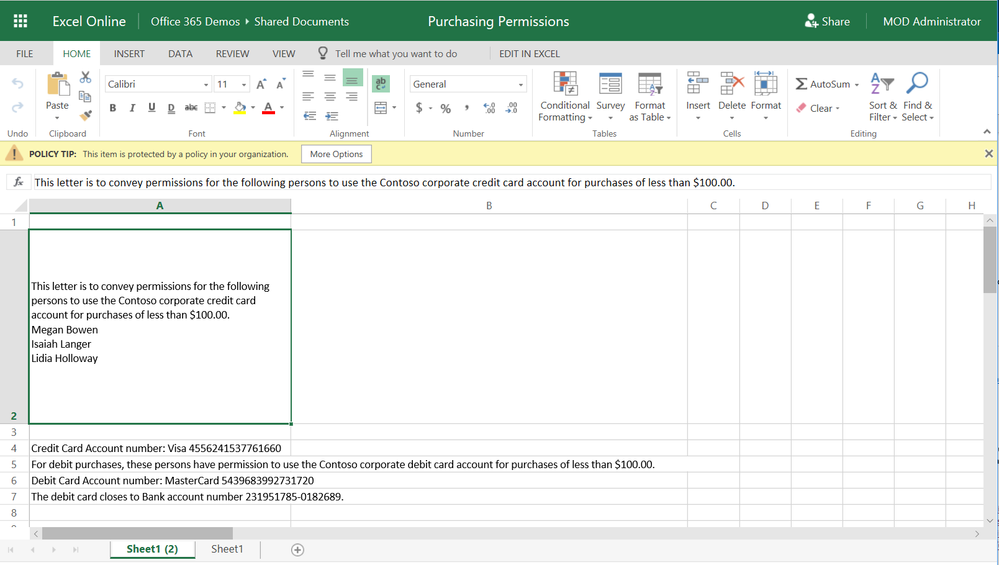
Task: Click the Tell me what you want field
Action: [396, 54]
